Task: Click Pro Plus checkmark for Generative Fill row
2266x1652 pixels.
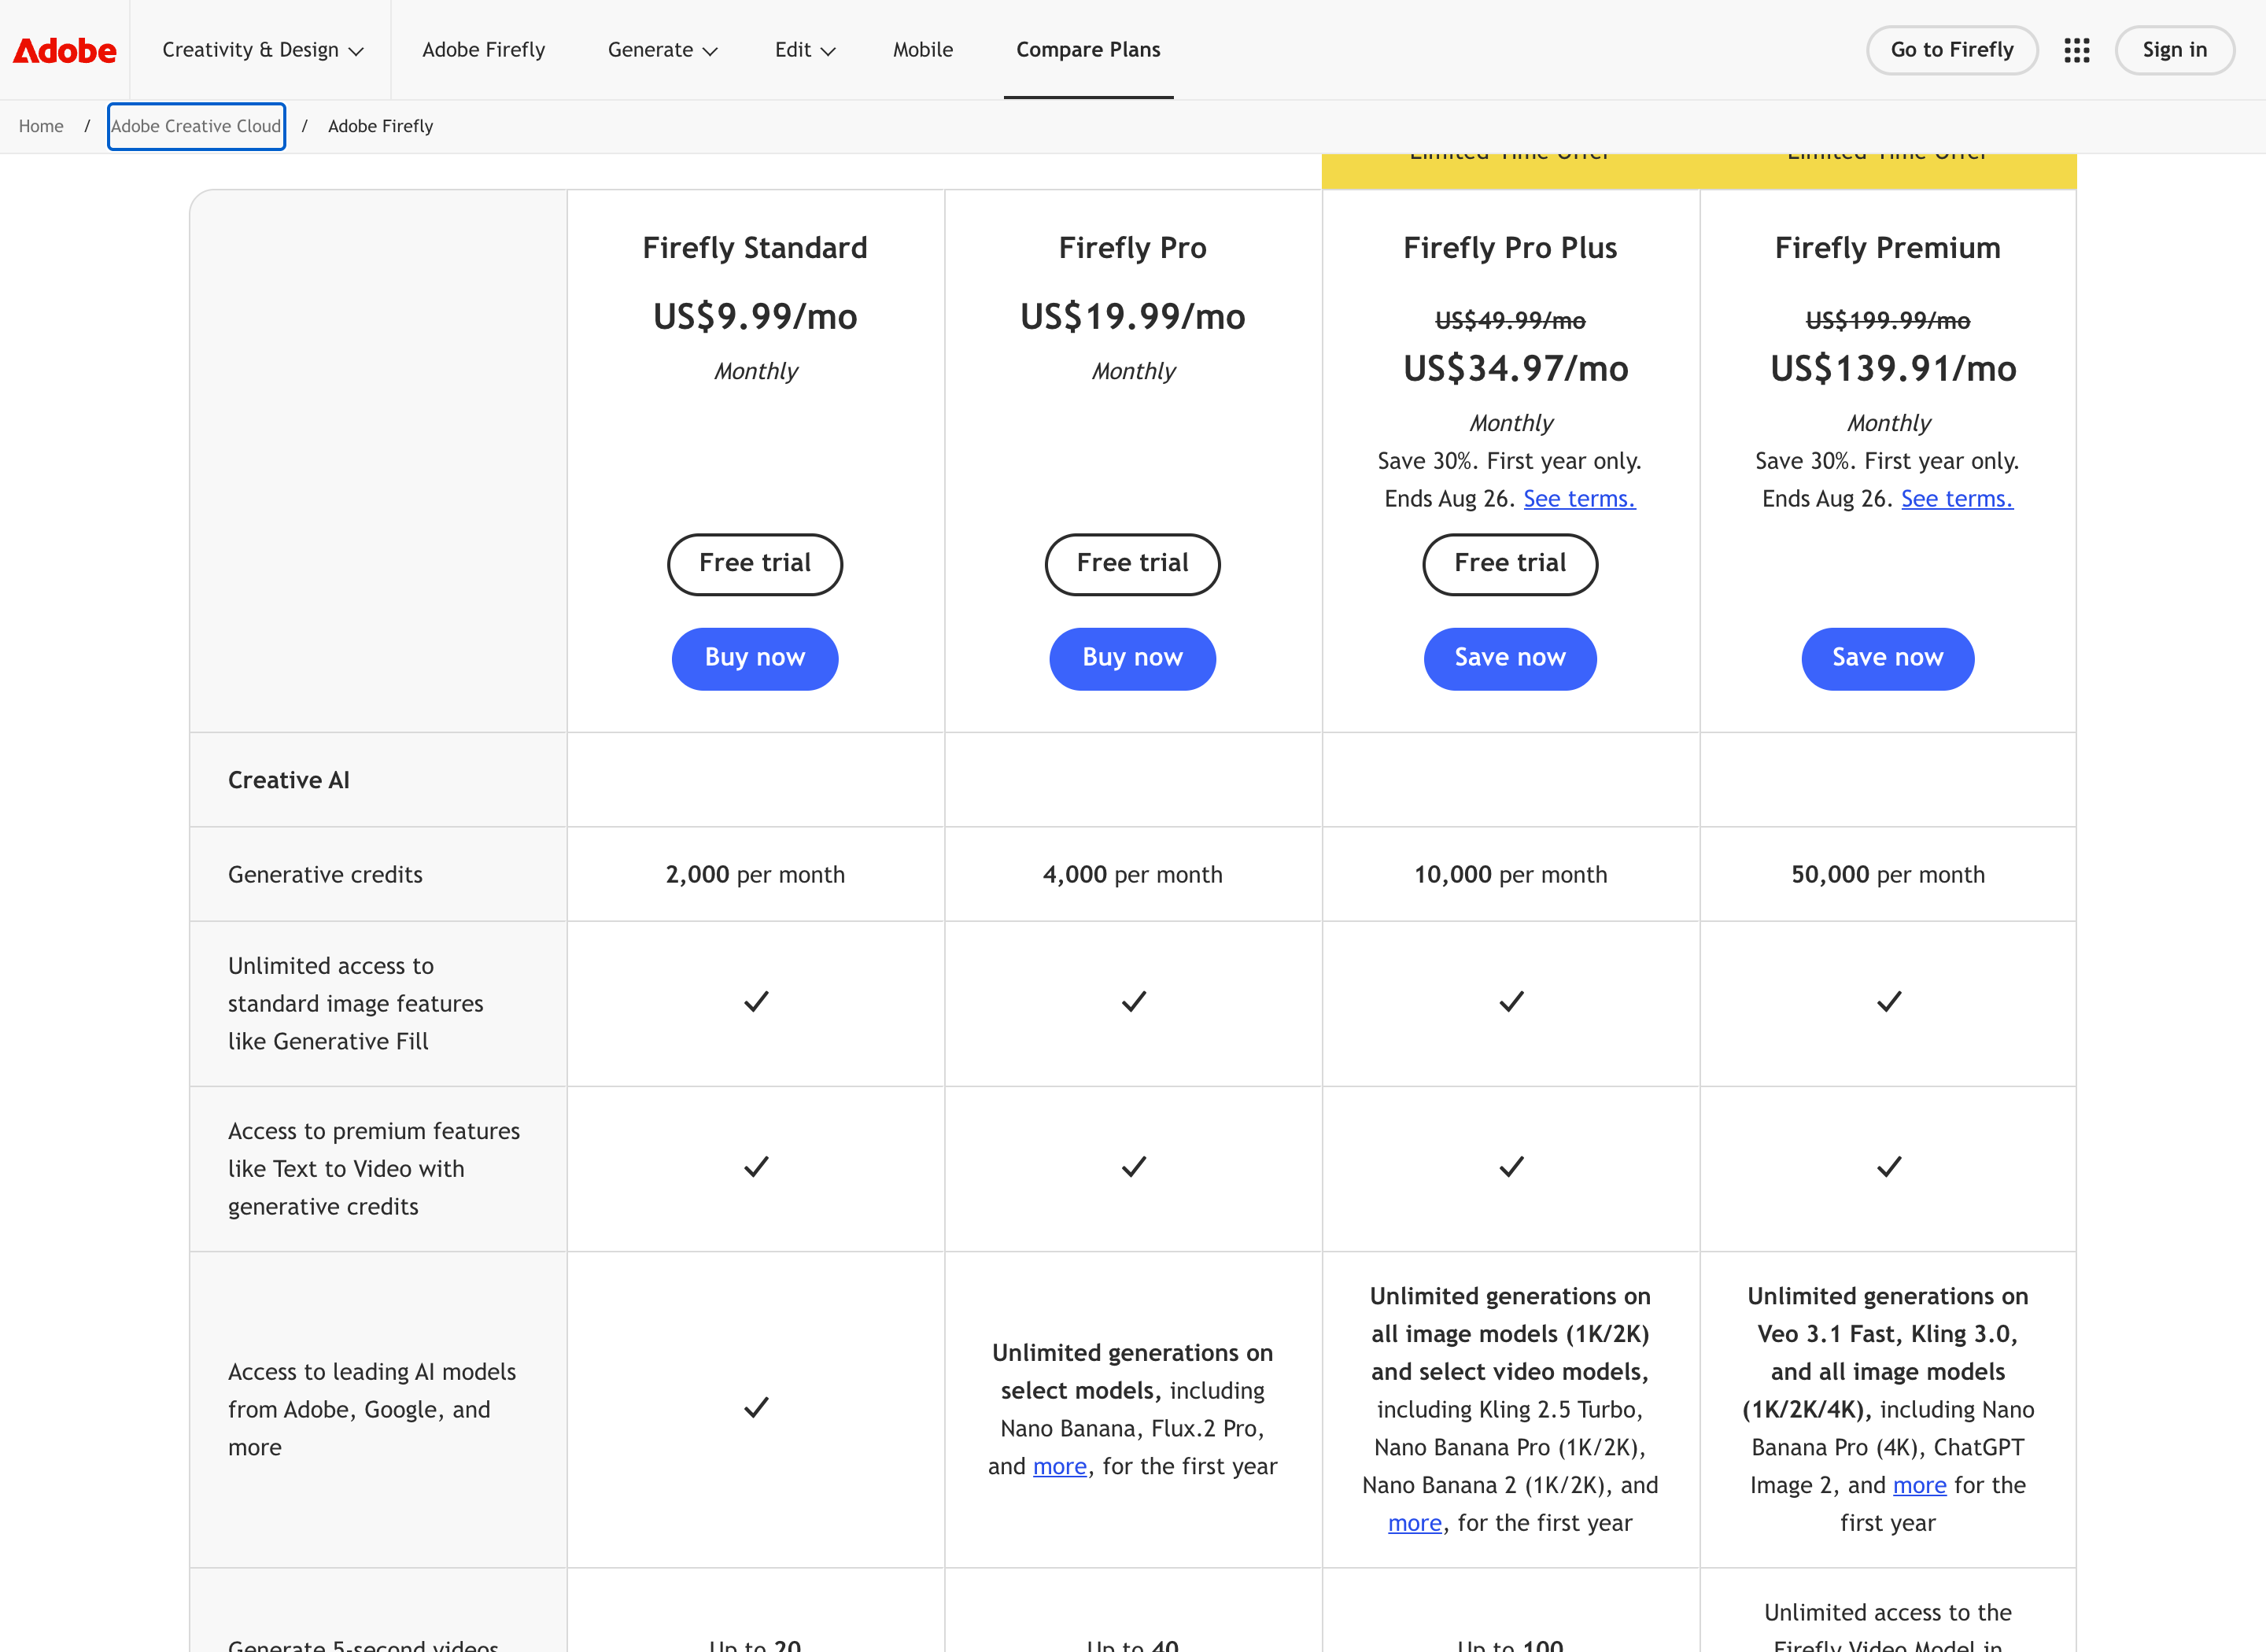Action: pos(1511,1002)
